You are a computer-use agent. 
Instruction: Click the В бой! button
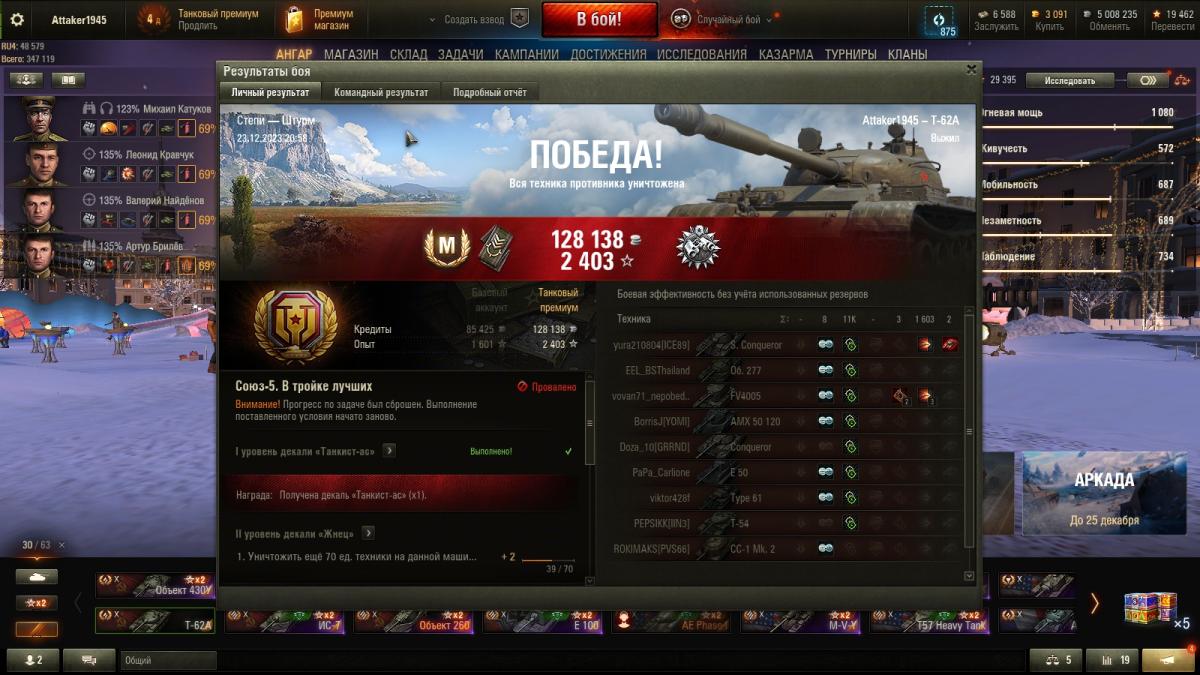[x=600, y=19]
